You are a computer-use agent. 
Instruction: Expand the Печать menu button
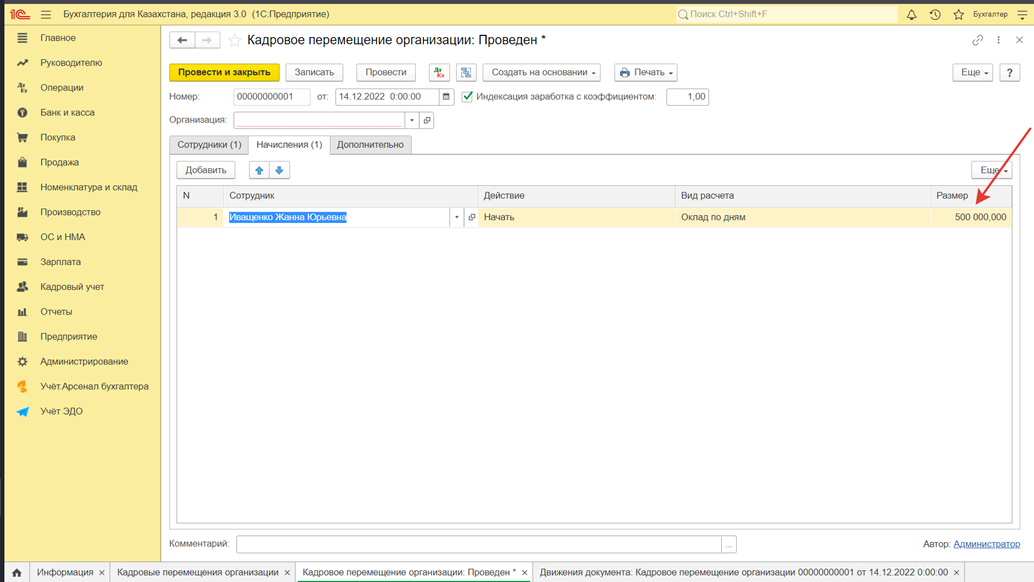click(x=646, y=73)
